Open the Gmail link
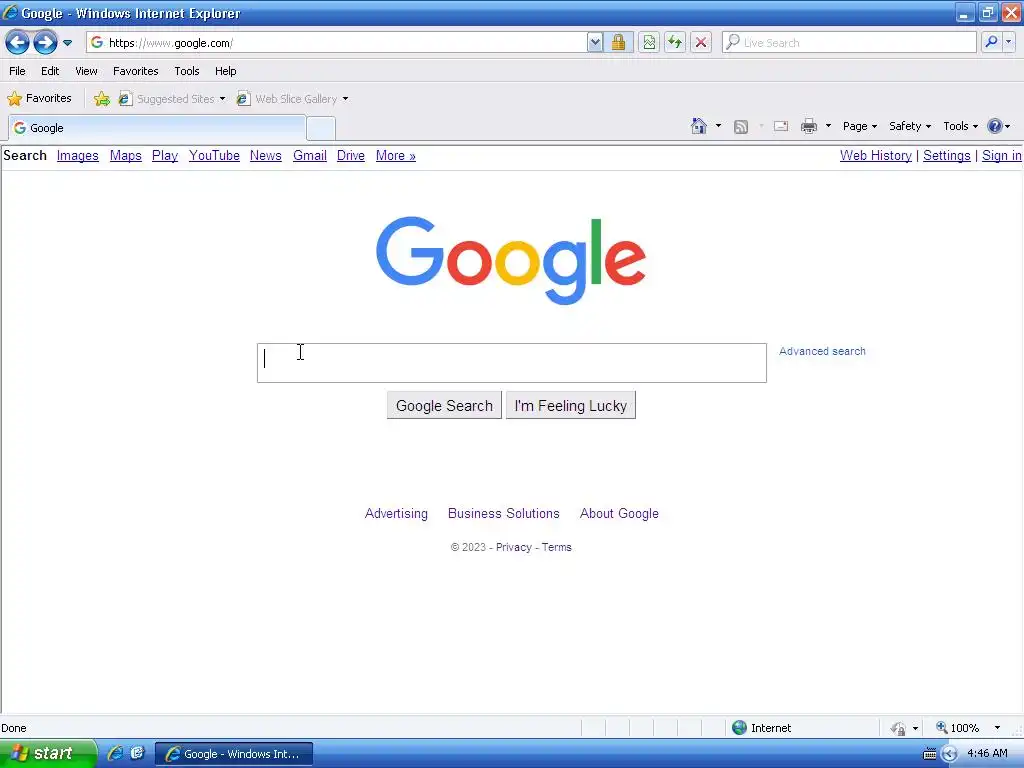 [310, 155]
